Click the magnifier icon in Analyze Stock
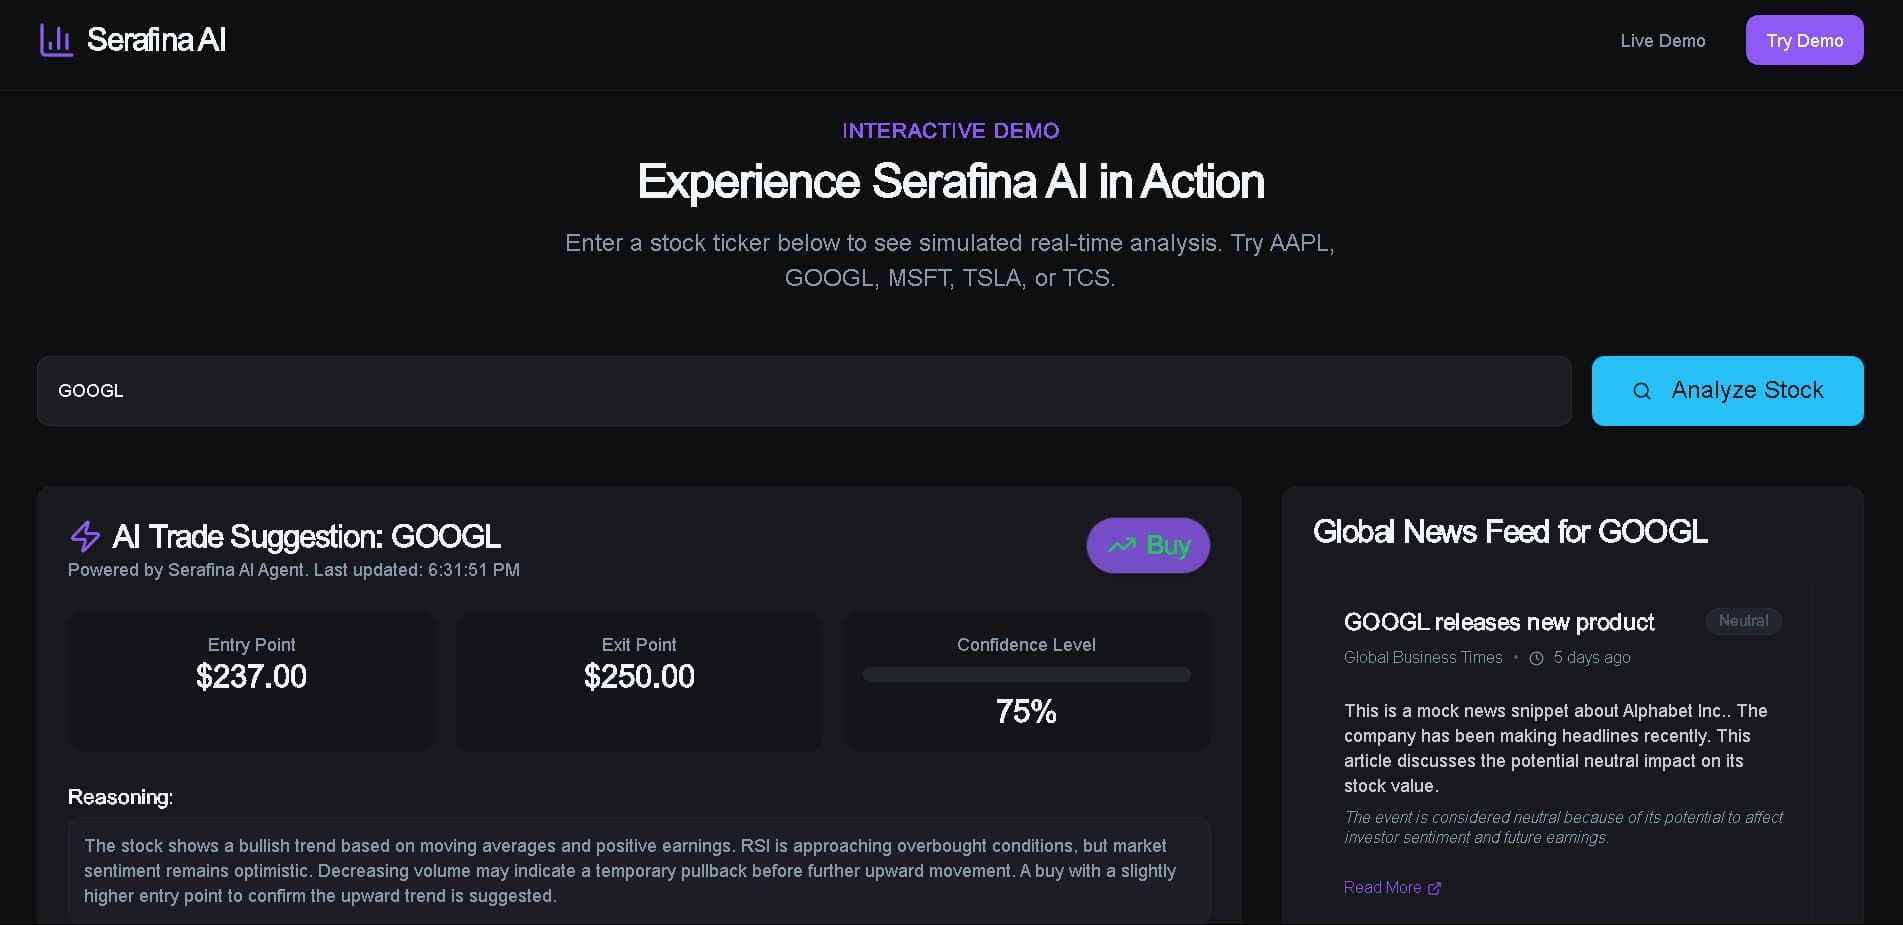 click(x=1641, y=391)
